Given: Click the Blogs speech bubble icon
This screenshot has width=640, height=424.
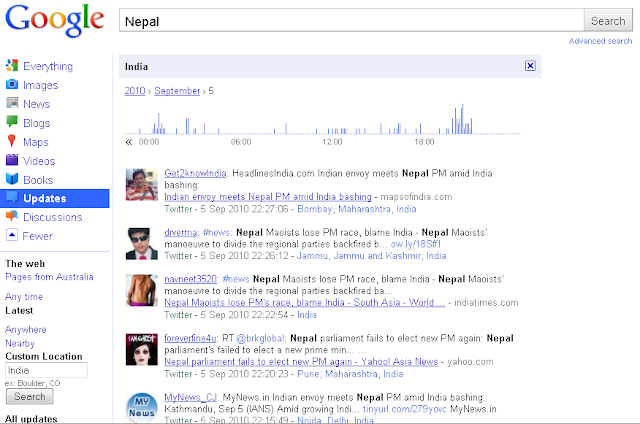Looking at the screenshot, I should (x=12, y=122).
